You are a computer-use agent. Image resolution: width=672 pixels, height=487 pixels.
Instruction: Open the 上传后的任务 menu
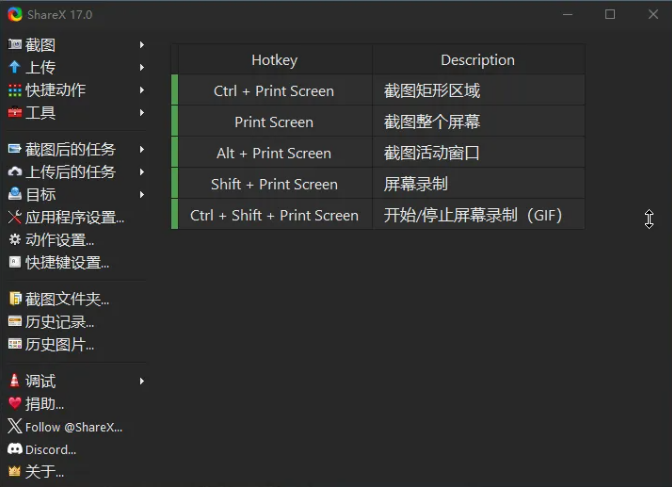(x=76, y=172)
